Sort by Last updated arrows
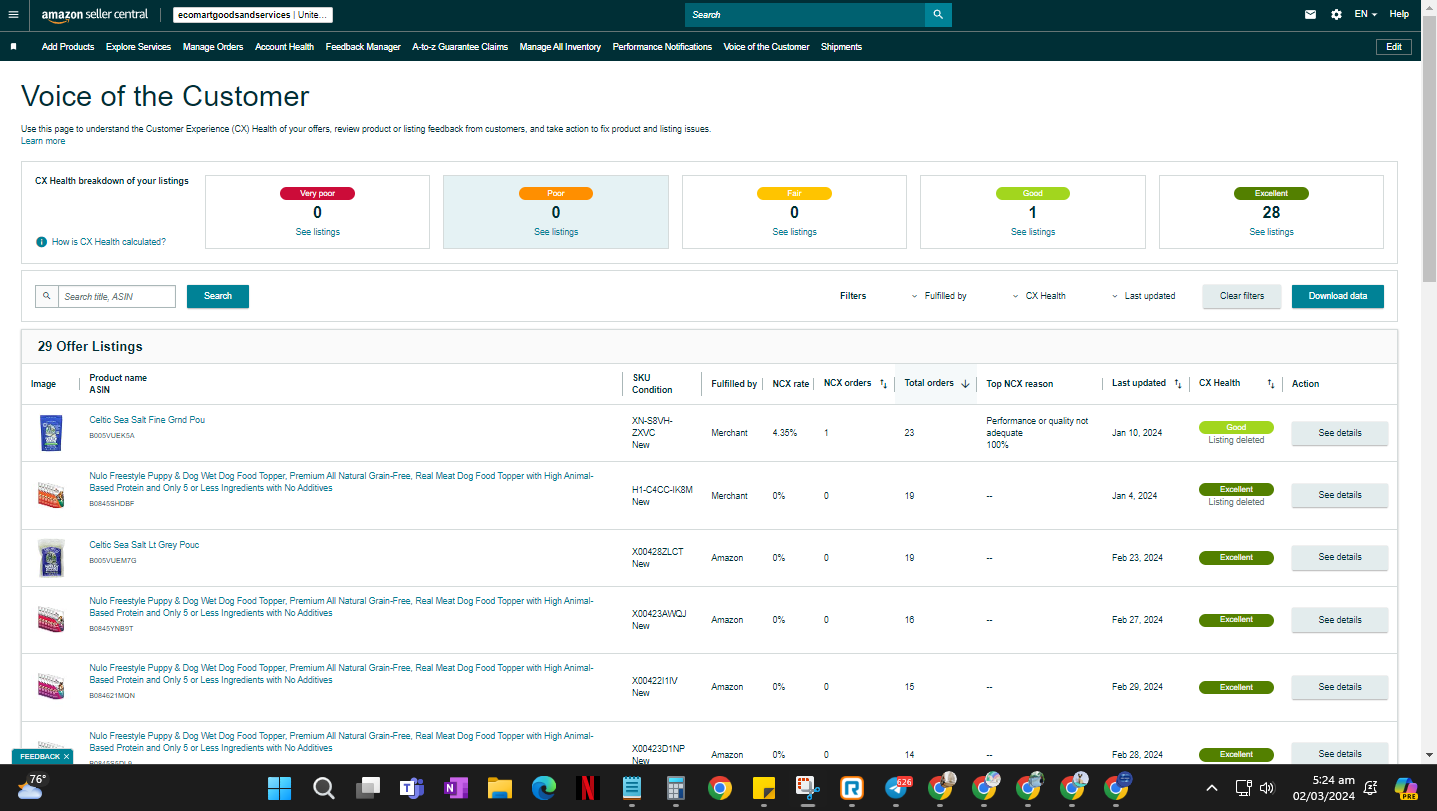 [1178, 384]
